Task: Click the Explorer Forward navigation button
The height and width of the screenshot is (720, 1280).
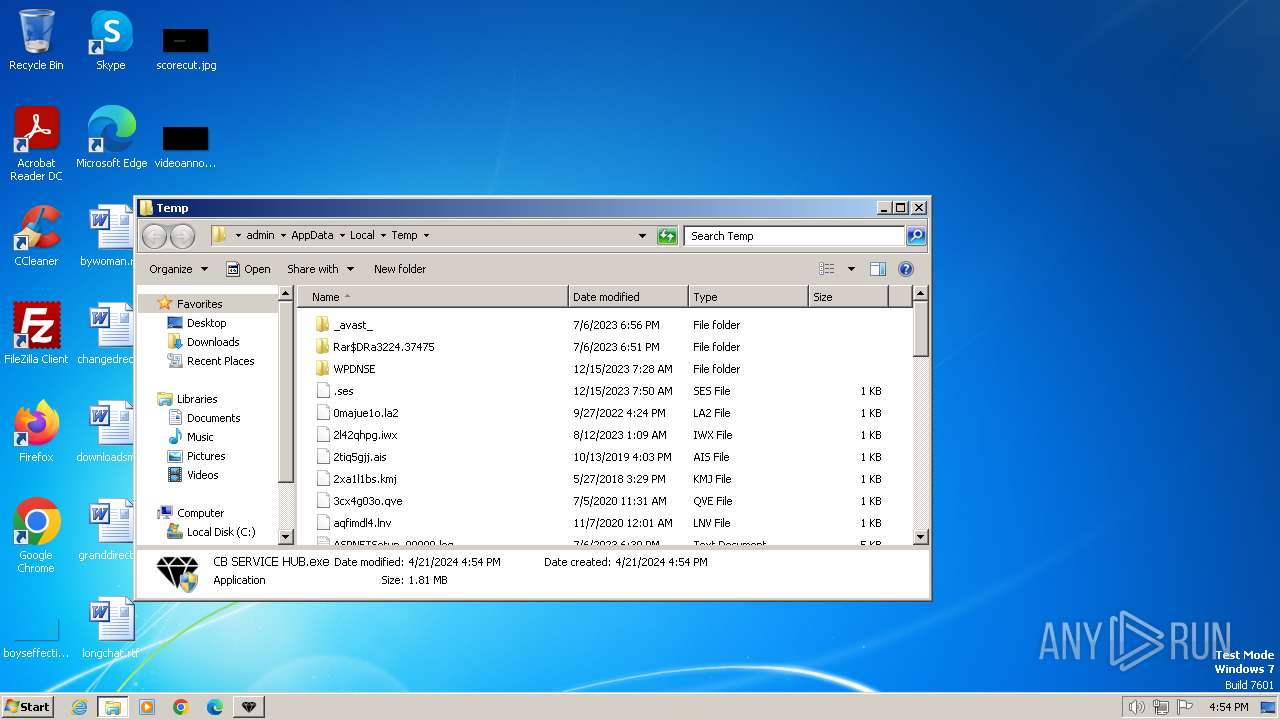Action: point(182,236)
